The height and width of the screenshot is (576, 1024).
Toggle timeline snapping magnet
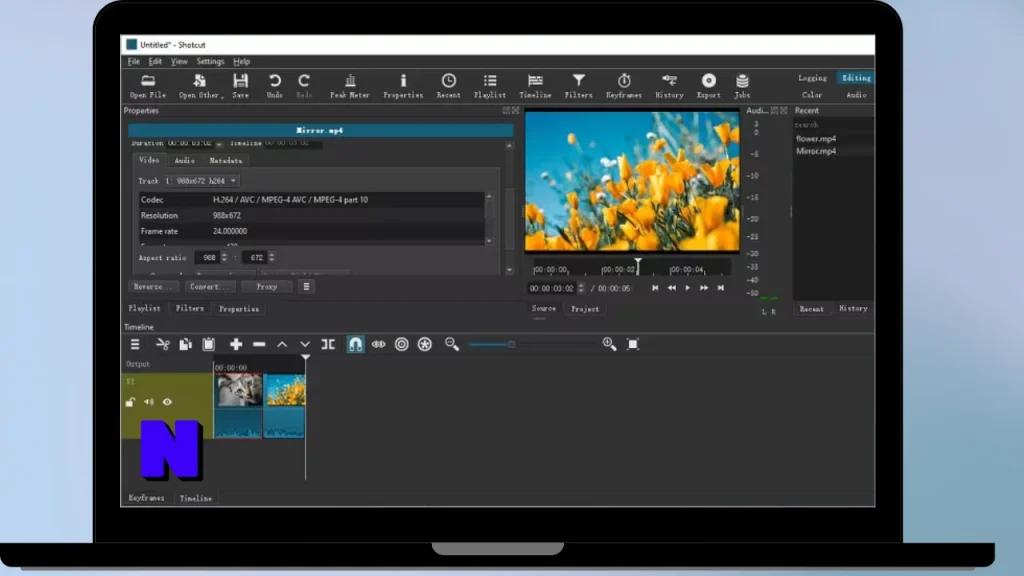coord(355,344)
